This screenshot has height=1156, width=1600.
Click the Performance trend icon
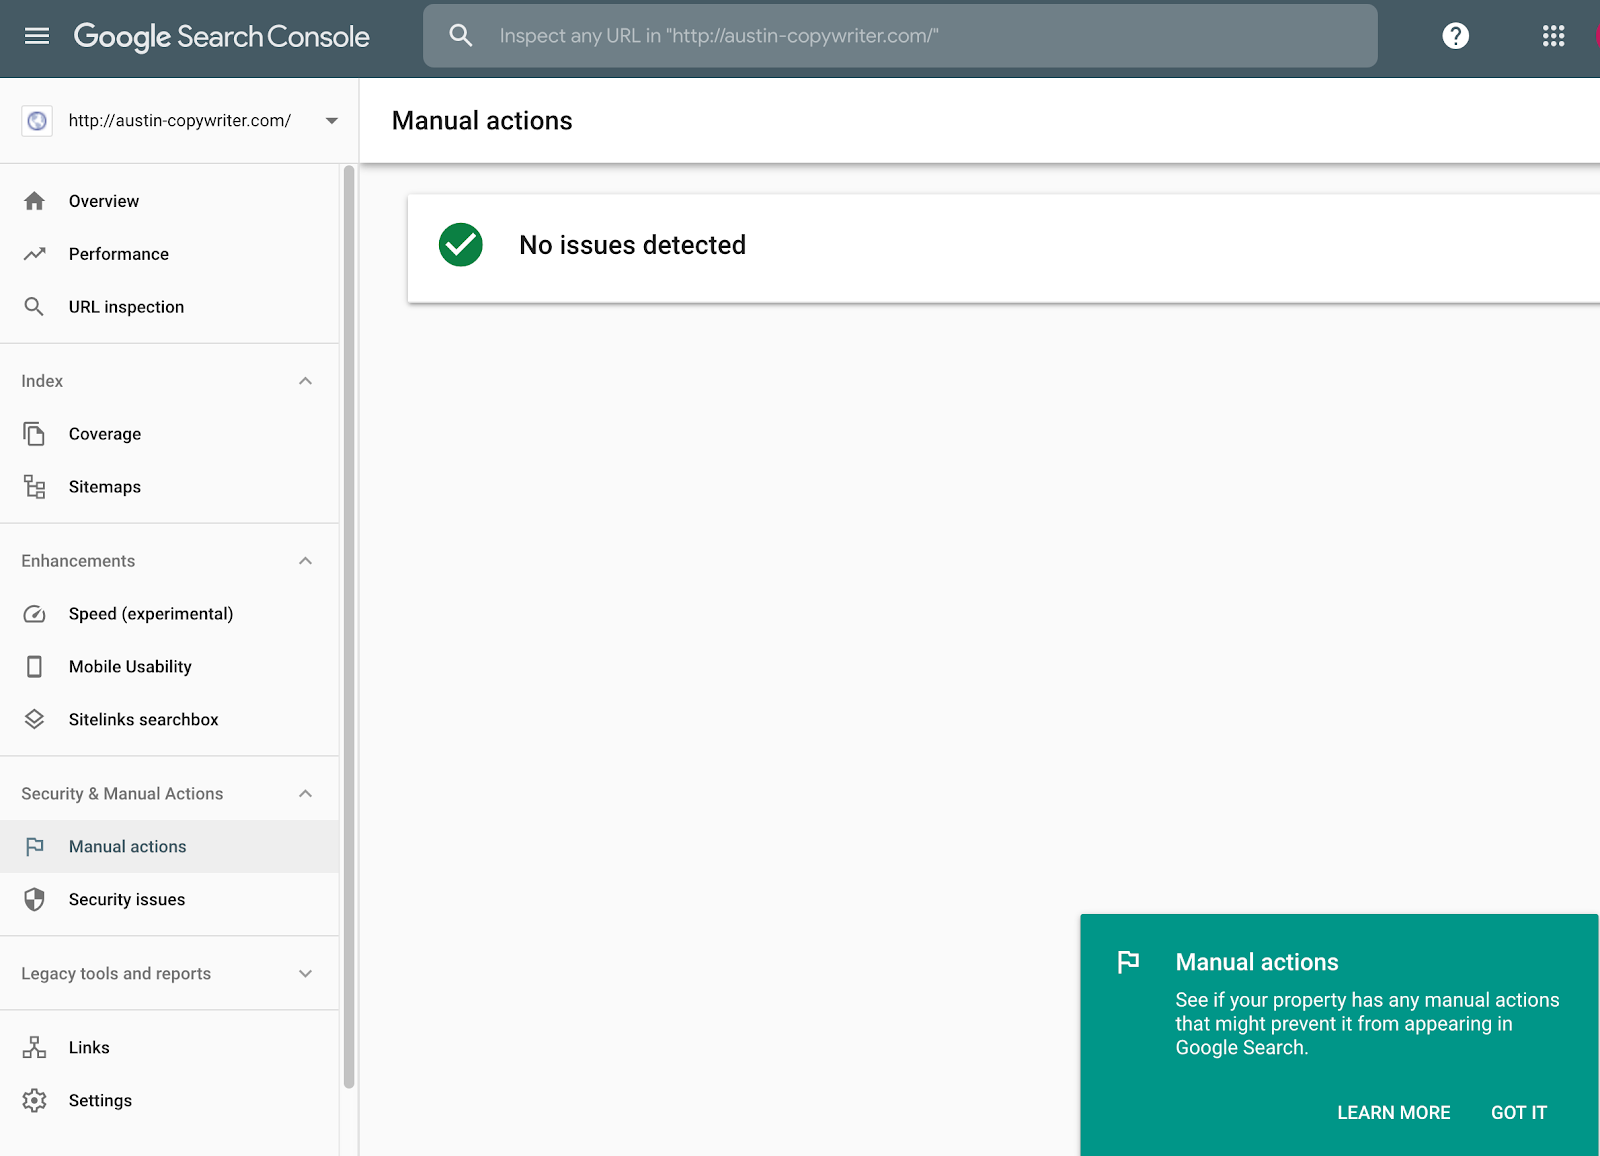35,254
